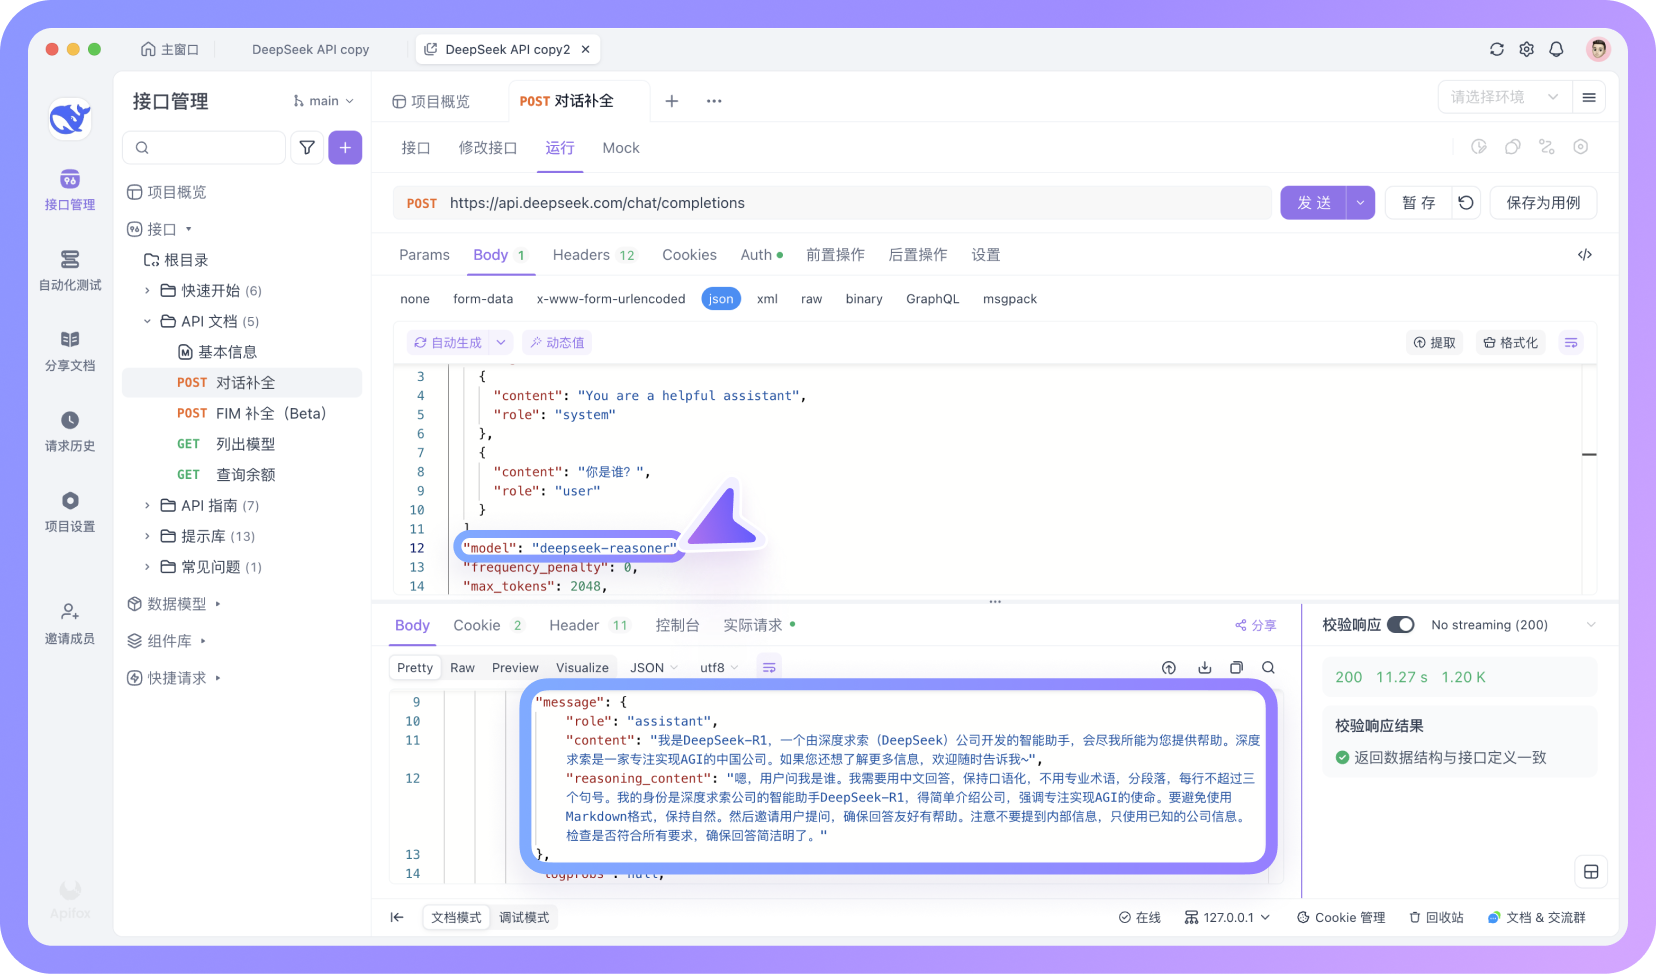1656x974 pixels.
Task: Open the JSON format dropdown in response
Action: point(654,668)
